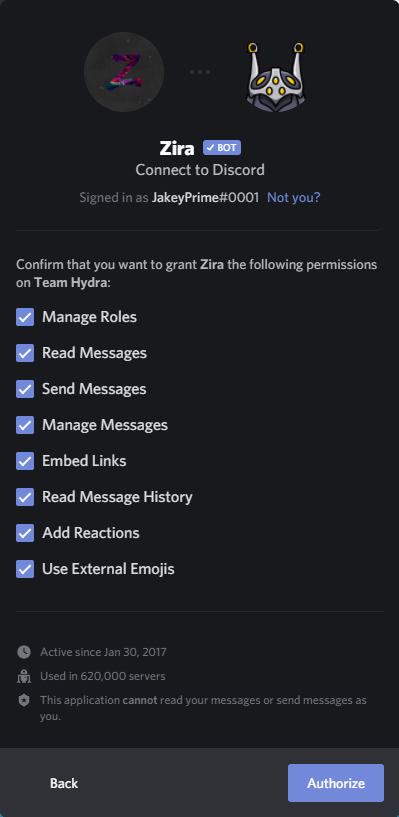399x817 pixels.
Task: Click the Zira bot avatar with Z logo
Action: pos(124,72)
